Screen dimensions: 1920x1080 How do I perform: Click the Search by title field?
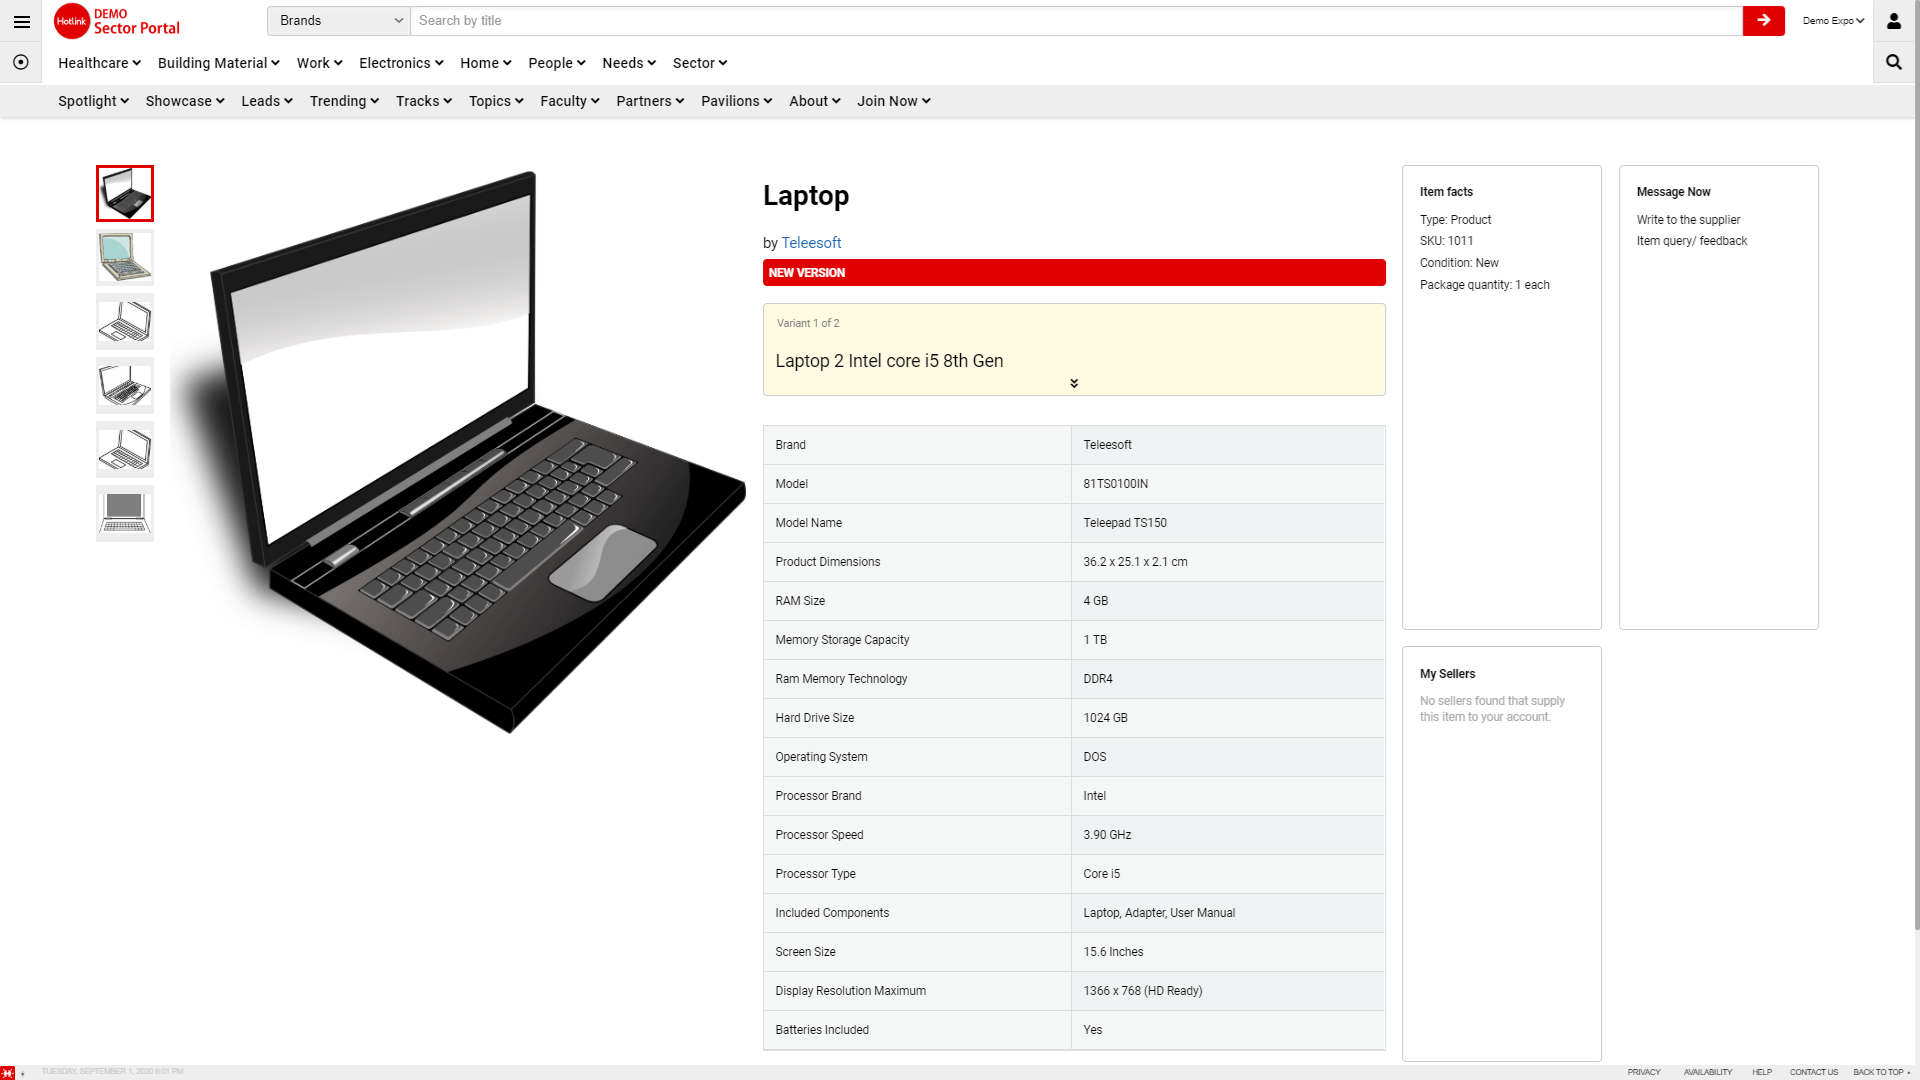point(1076,21)
